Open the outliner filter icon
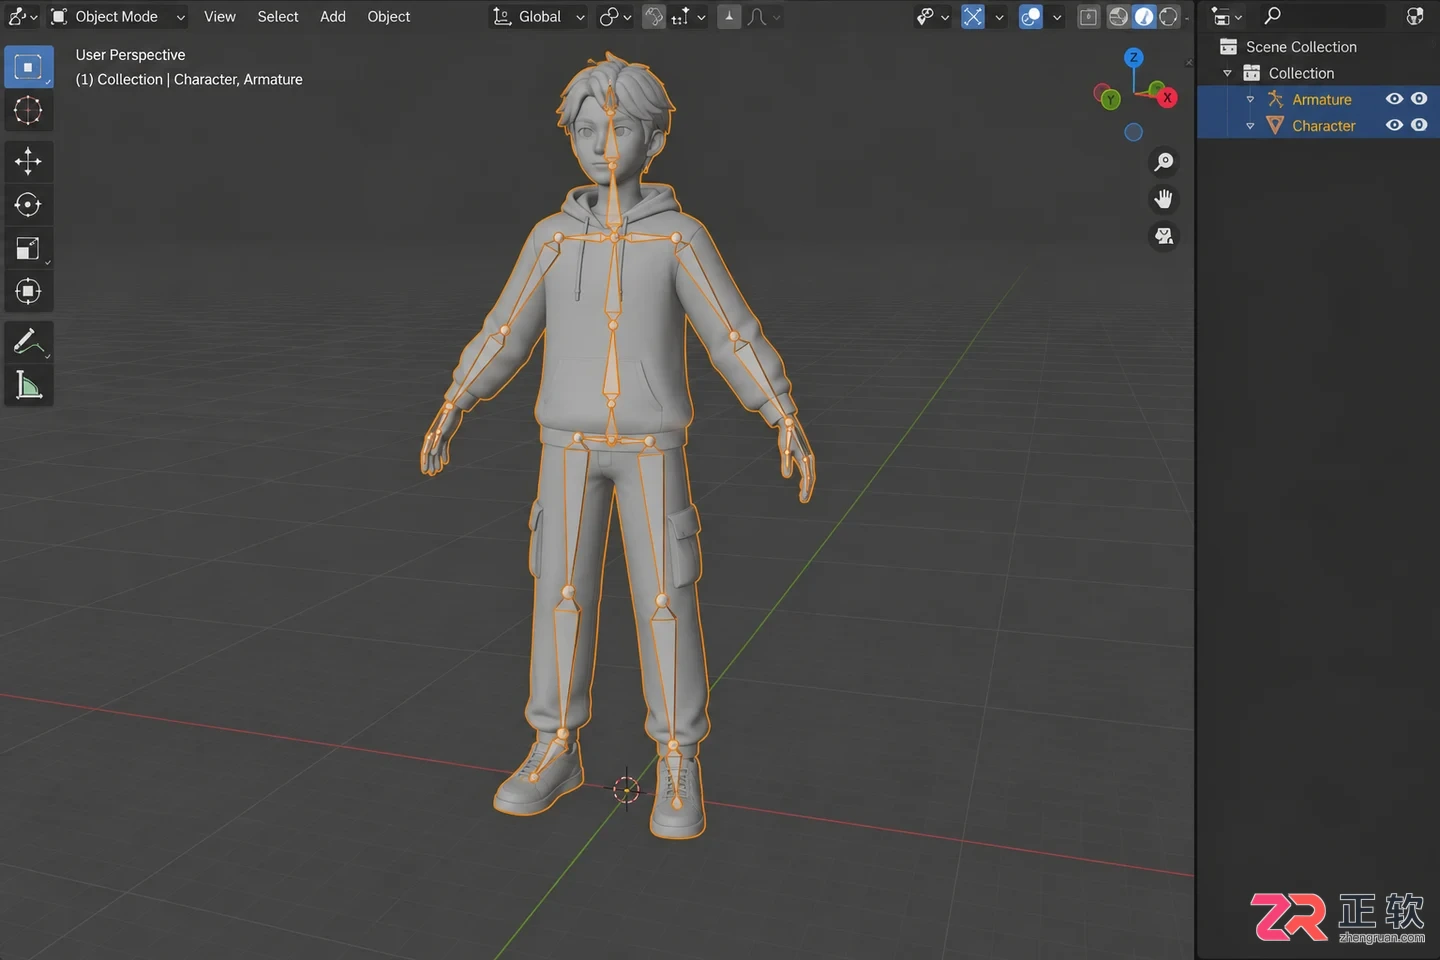Viewport: 1440px width, 960px height. 1414,16
